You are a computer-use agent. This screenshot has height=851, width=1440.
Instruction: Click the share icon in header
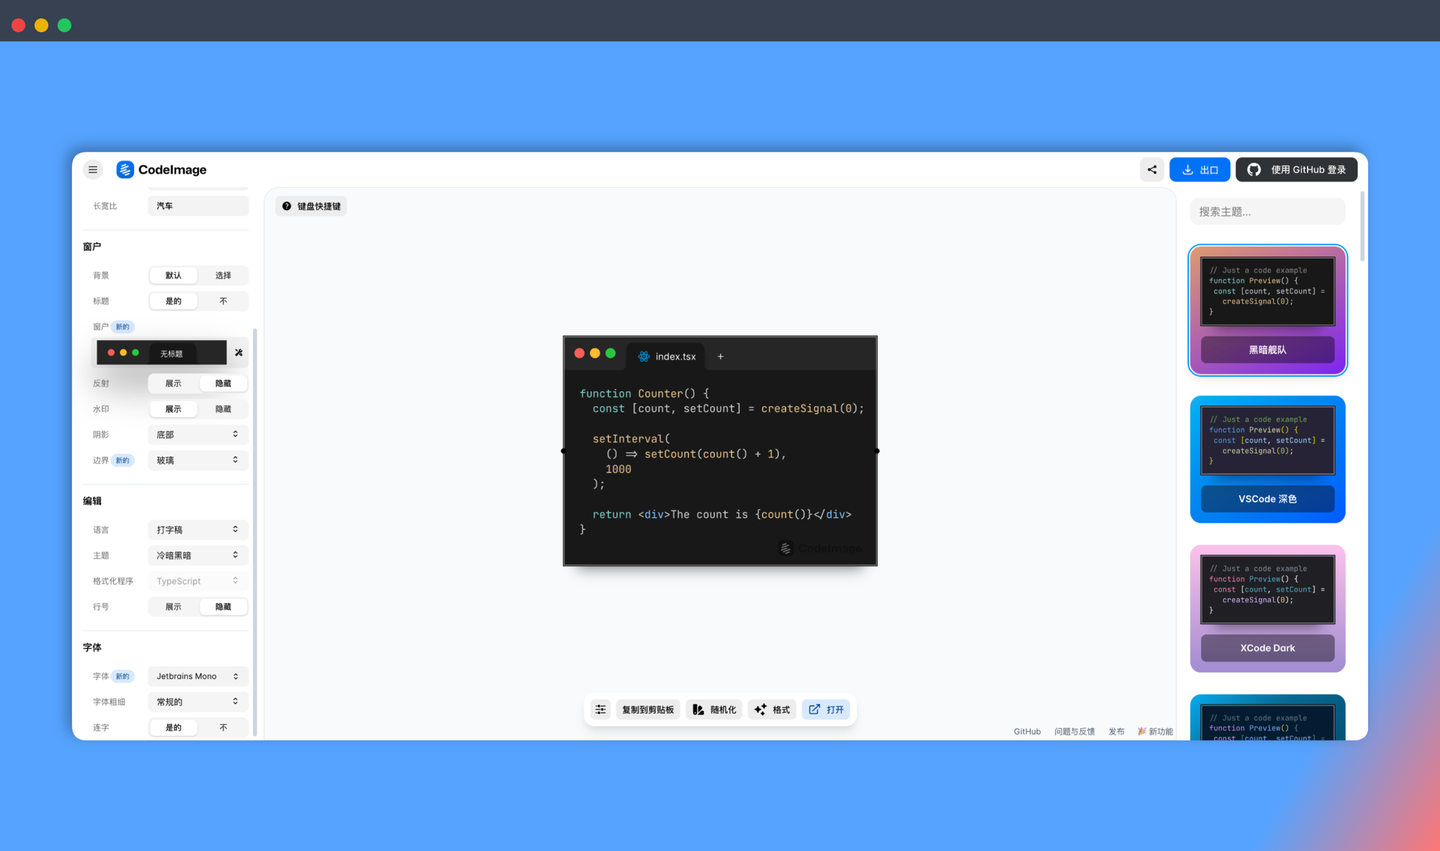point(1152,170)
